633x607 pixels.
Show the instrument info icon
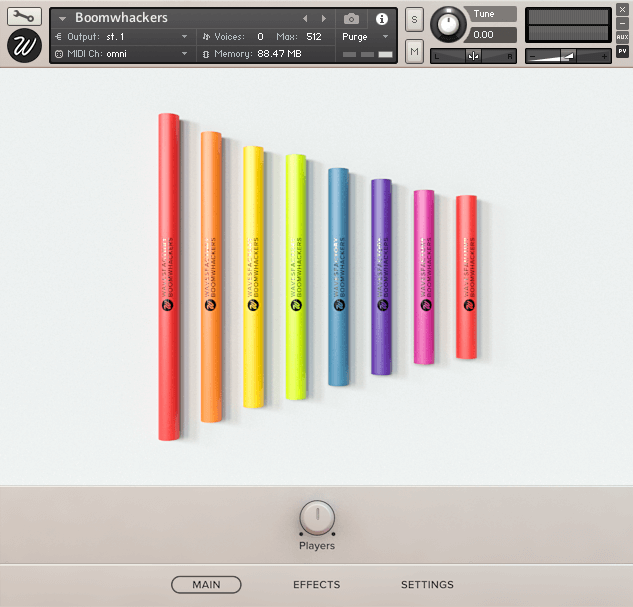pyautogui.click(x=381, y=19)
